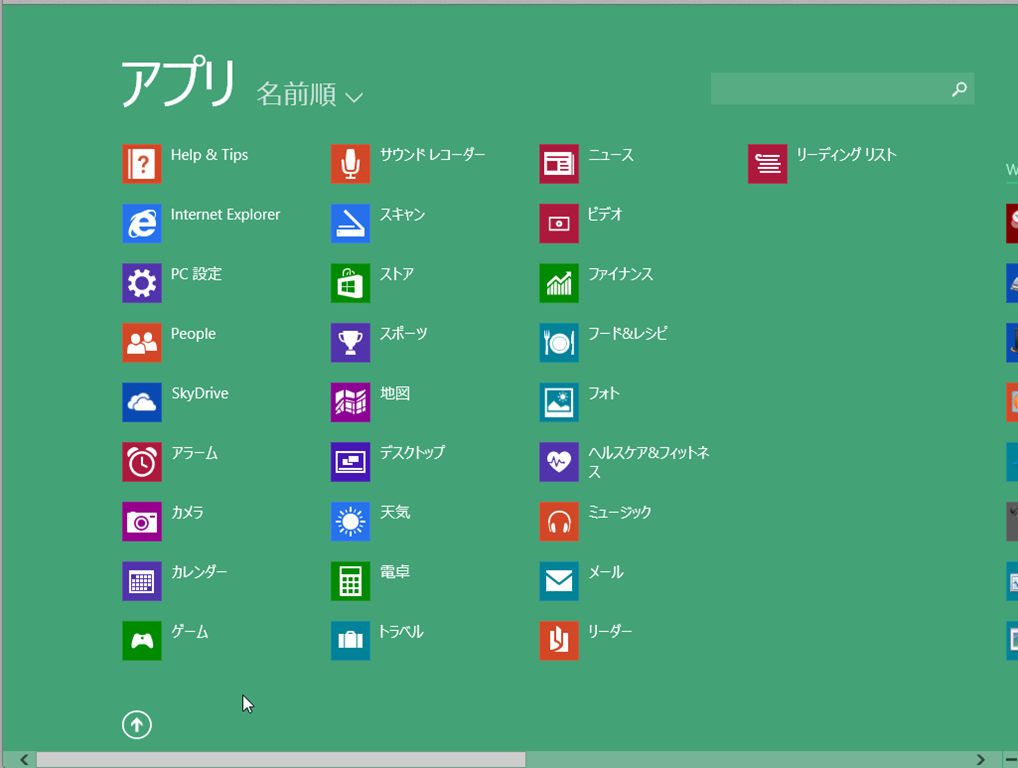
Task: Click the horizontal scrollbar thumb
Action: coord(280,760)
